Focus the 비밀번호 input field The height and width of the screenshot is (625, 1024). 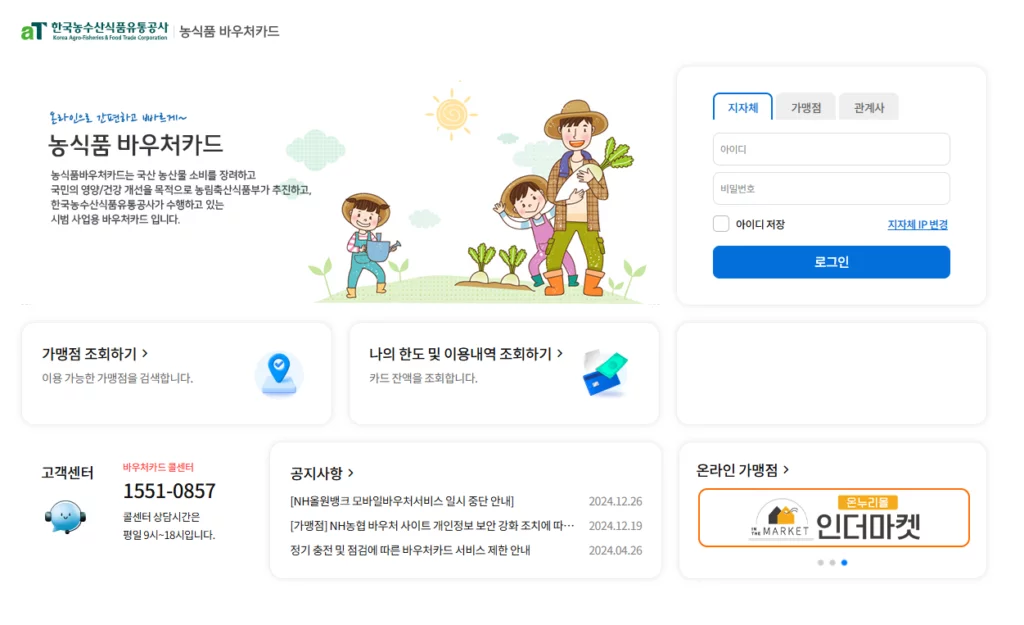831,189
